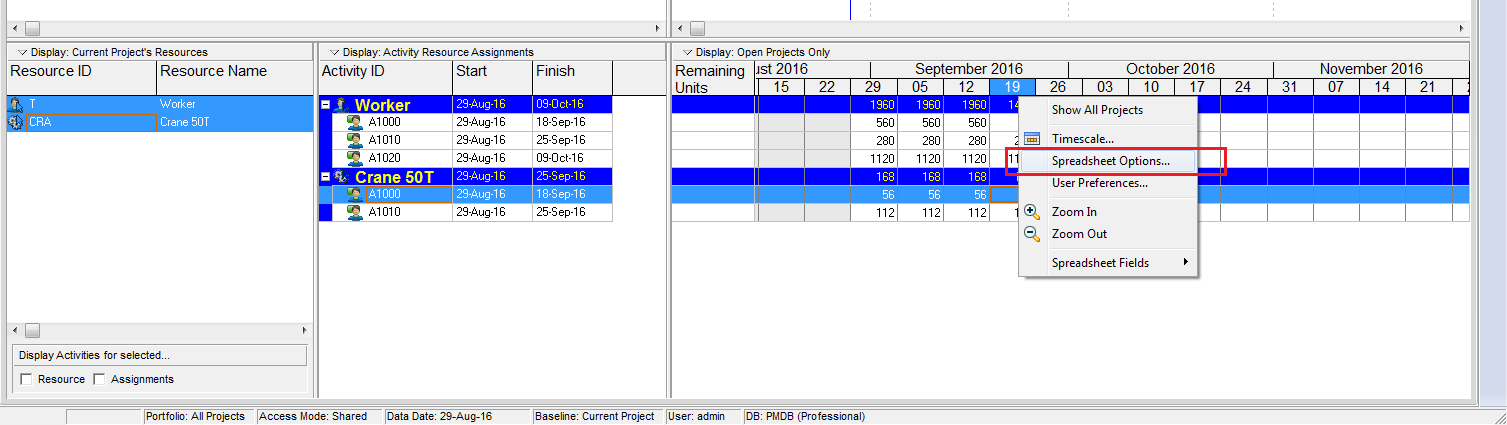This screenshot has height=425, width=1507.
Task: Open Display: Open Projects Only dropdown
Action: pos(687,52)
